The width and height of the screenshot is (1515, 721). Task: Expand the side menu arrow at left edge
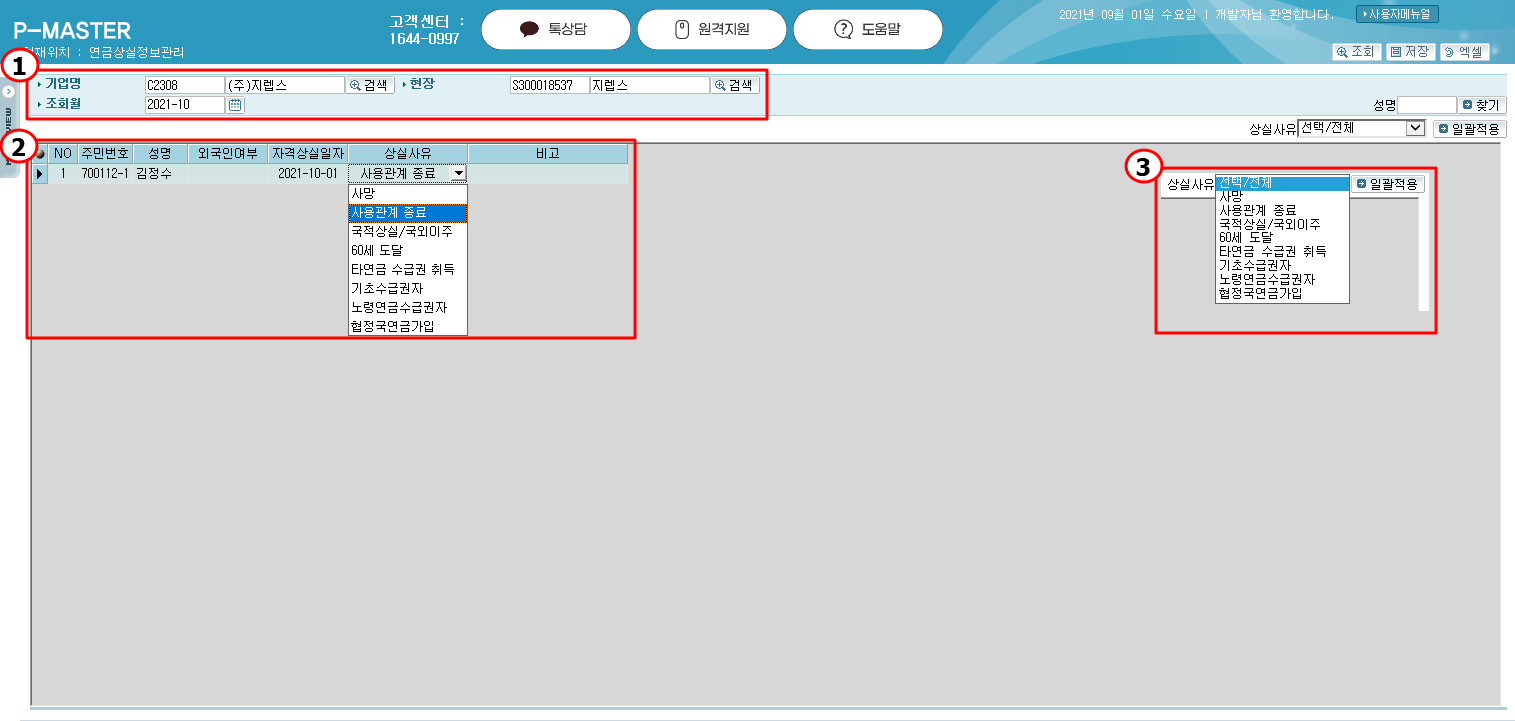tap(8, 91)
